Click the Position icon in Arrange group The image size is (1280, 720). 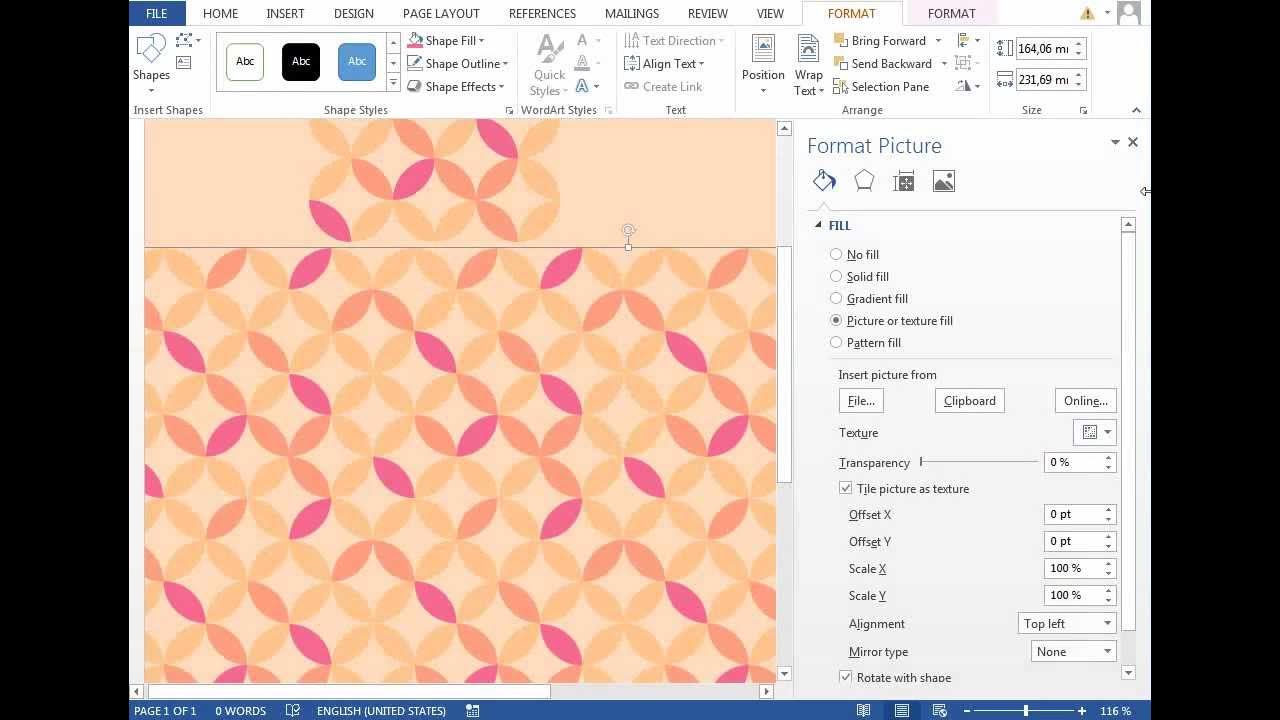(x=763, y=60)
